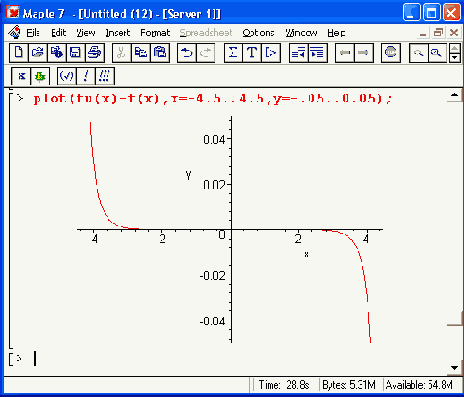Click the New worksheet icon
This screenshot has height=397, width=464.
19,53
